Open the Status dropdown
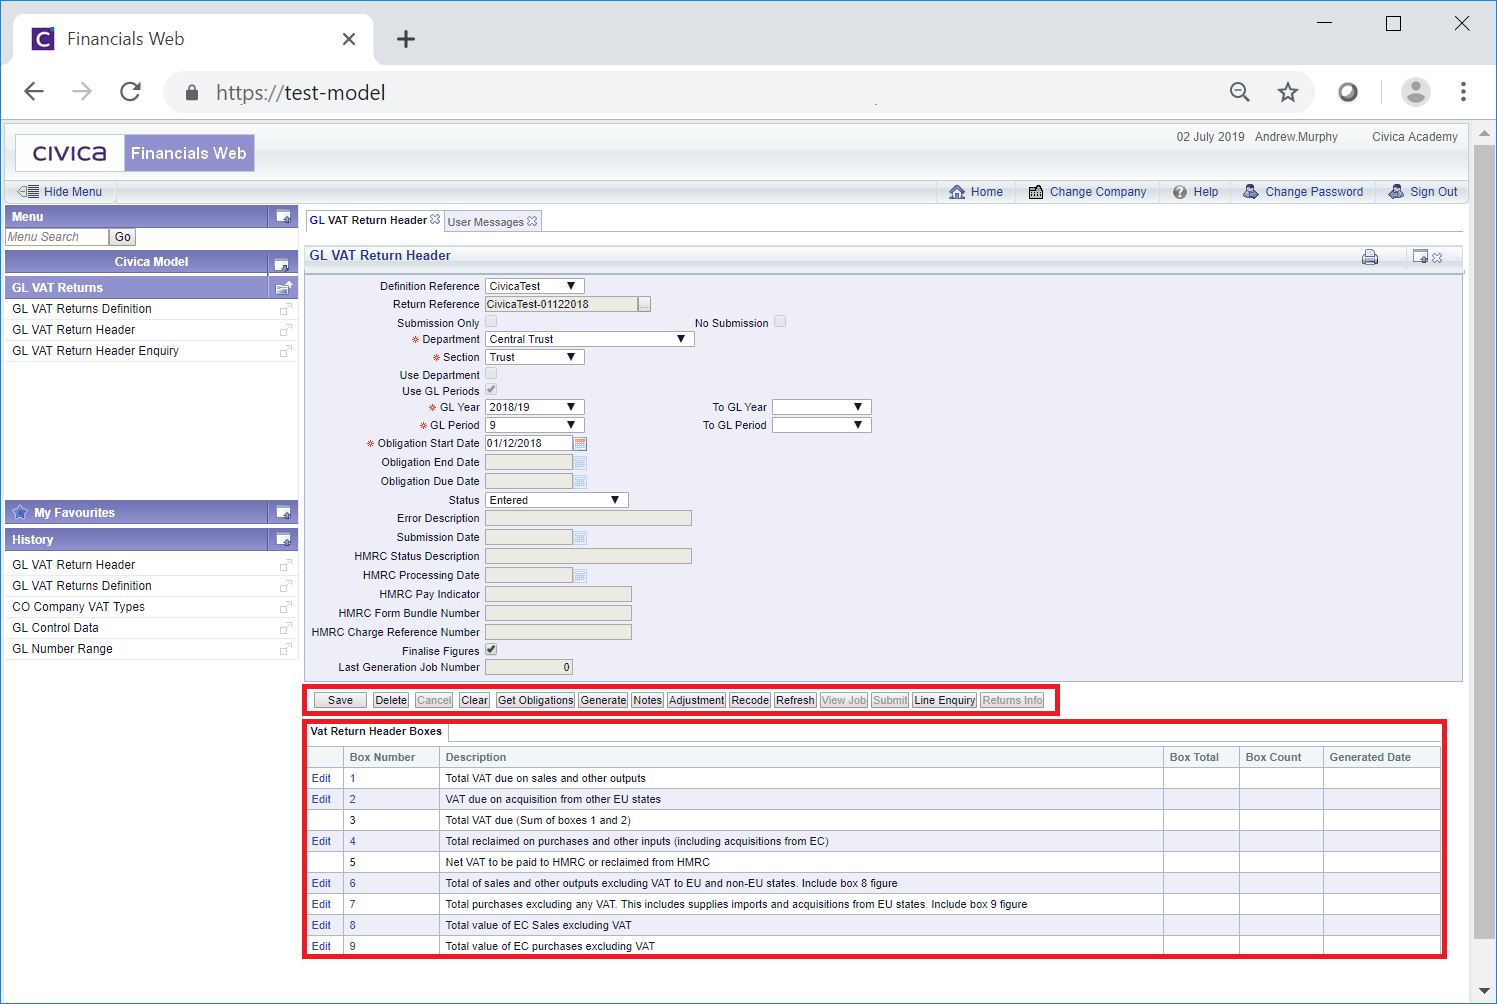Image resolution: width=1497 pixels, height=1004 pixels. [x=556, y=500]
